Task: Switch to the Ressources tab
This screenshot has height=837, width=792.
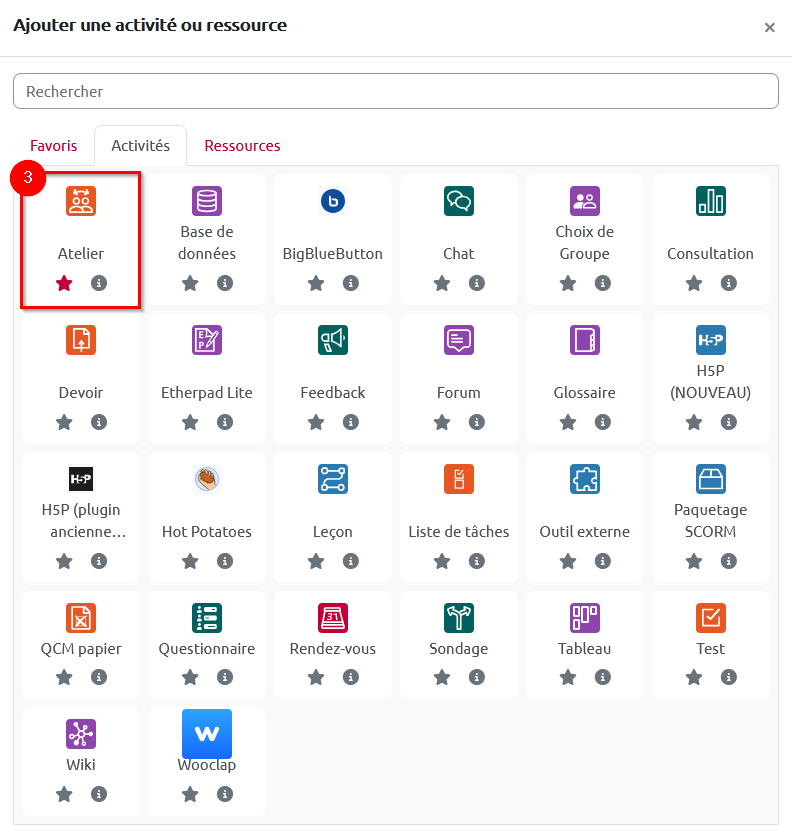Action: tap(242, 146)
